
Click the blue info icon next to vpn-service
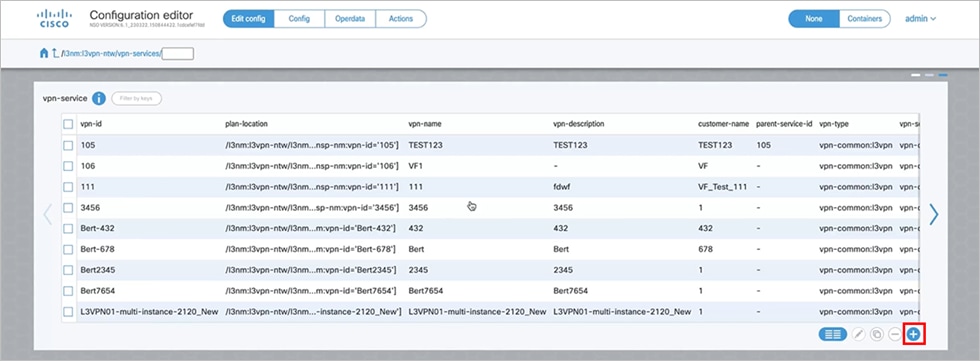[x=99, y=98]
